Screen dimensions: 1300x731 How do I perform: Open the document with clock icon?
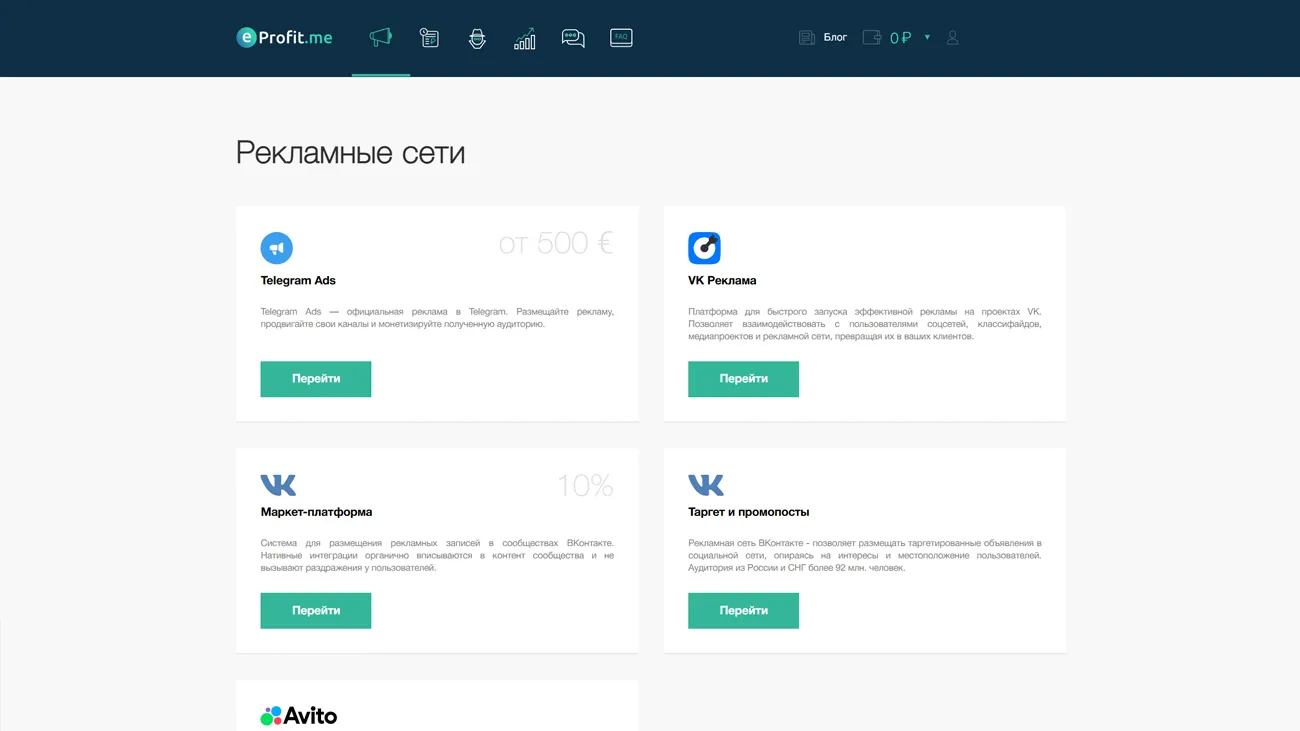[429, 38]
